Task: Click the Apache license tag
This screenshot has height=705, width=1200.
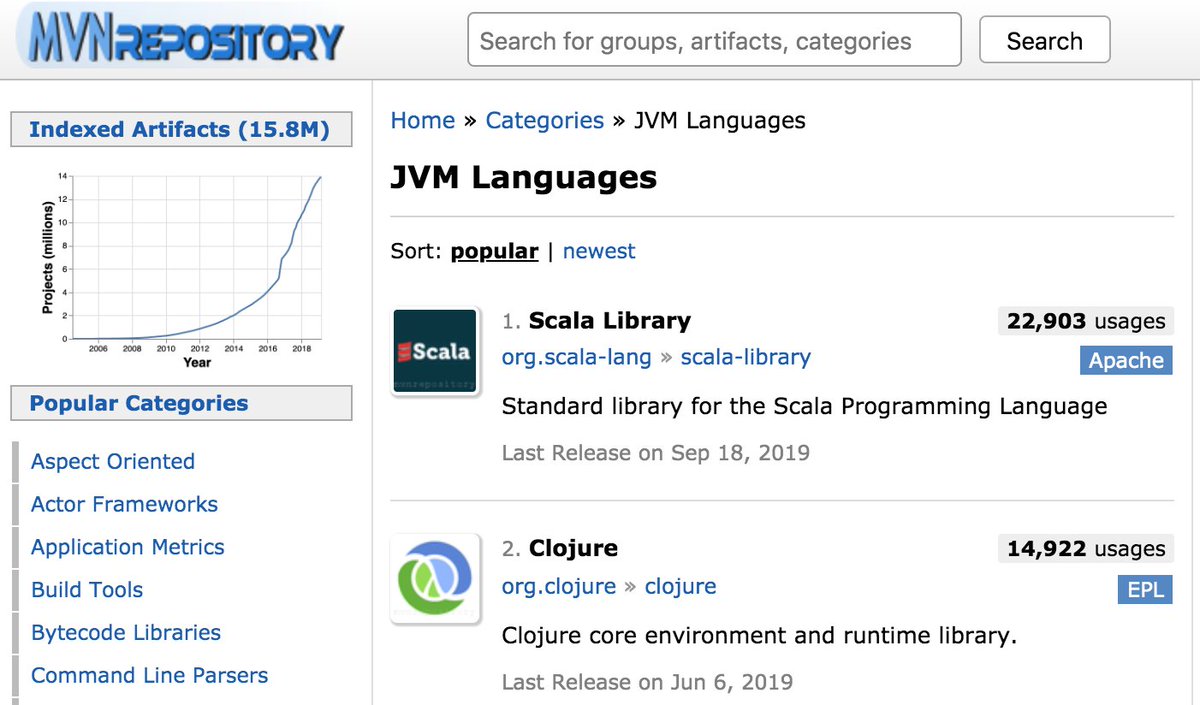Action: click(1126, 361)
